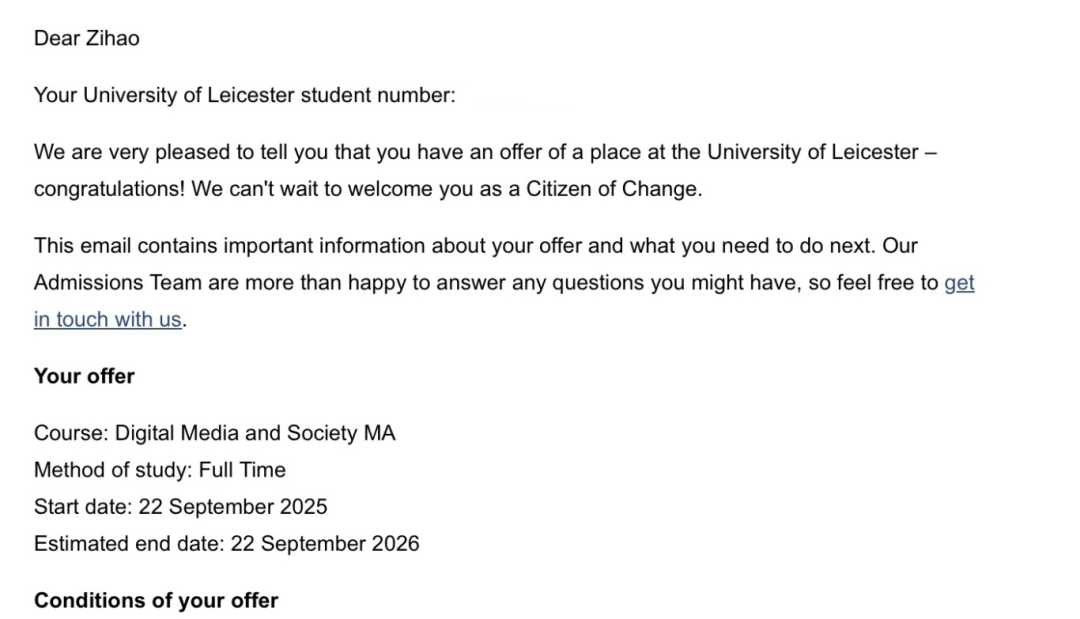Screen dimensions: 1080x619
Task: Click the blank student number value area
Action: (x=494, y=96)
